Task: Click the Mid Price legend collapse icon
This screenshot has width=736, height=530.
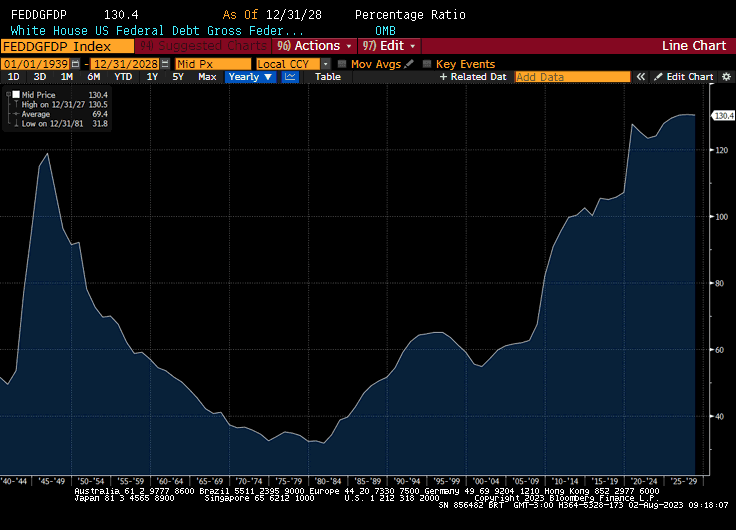Action: [8, 95]
